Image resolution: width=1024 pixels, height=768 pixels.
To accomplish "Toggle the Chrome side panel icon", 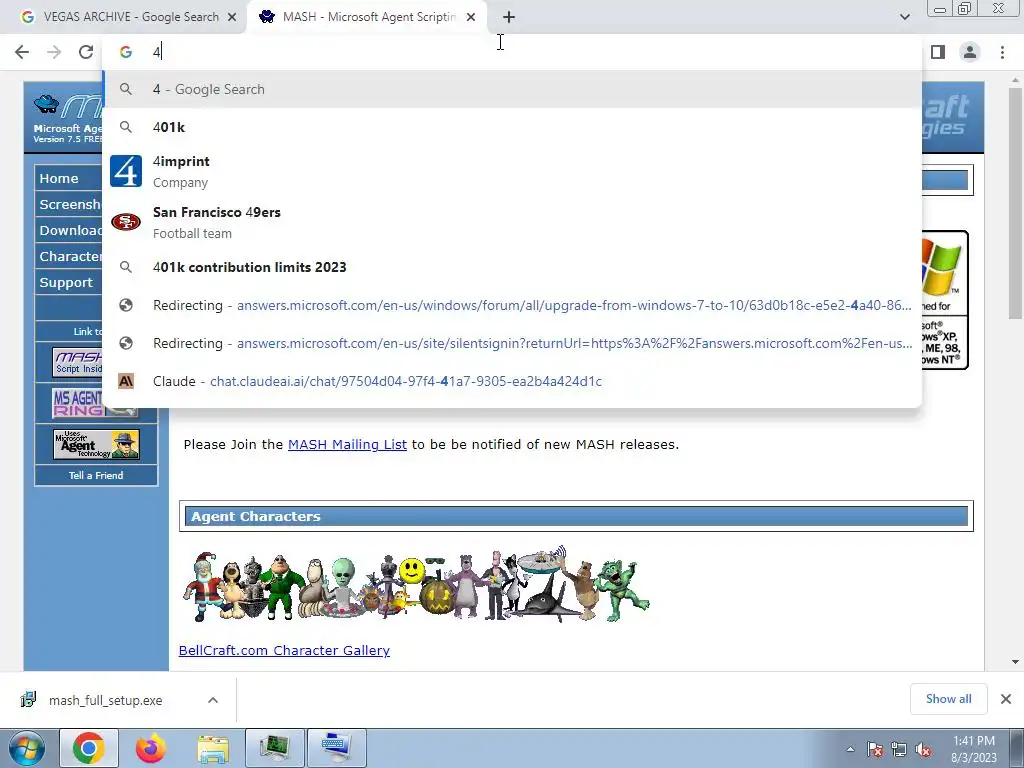I will pos(938,52).
